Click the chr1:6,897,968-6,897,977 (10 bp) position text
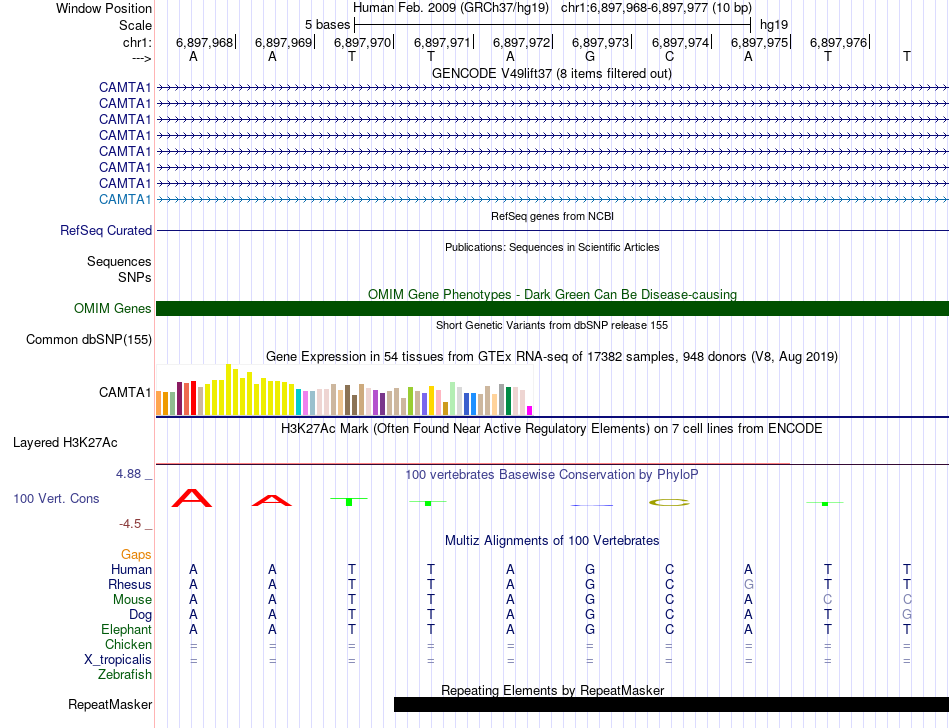The height and width of the screenshot is (728, 950). tap(656, 8)
